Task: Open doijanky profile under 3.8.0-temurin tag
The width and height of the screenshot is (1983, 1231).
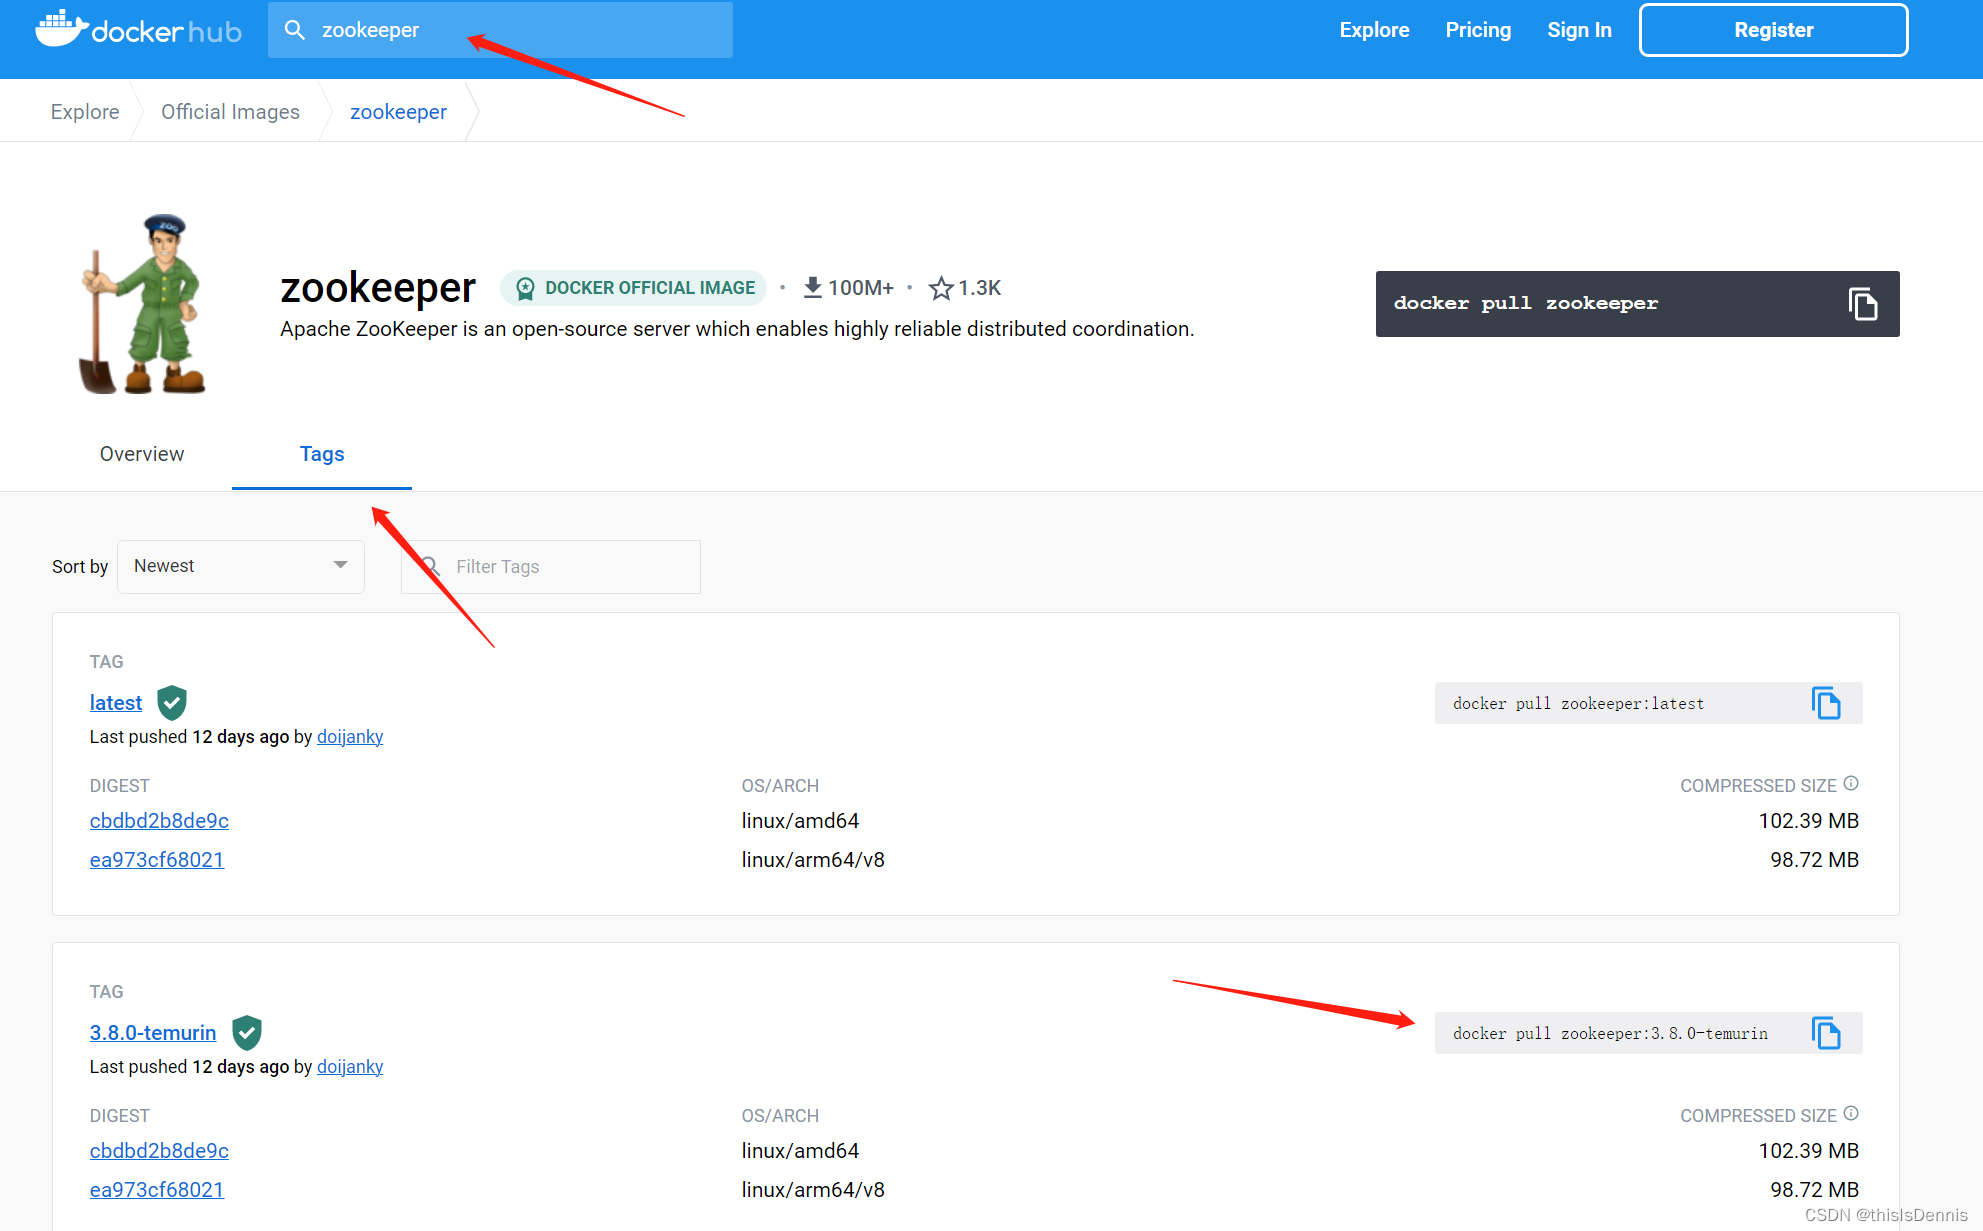Action: [350, 1067]
